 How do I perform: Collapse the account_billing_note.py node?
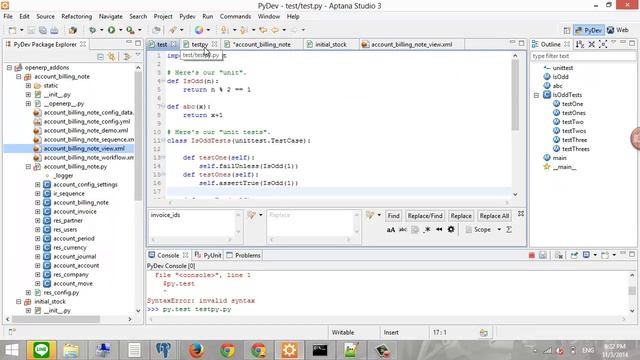point(28,167)
